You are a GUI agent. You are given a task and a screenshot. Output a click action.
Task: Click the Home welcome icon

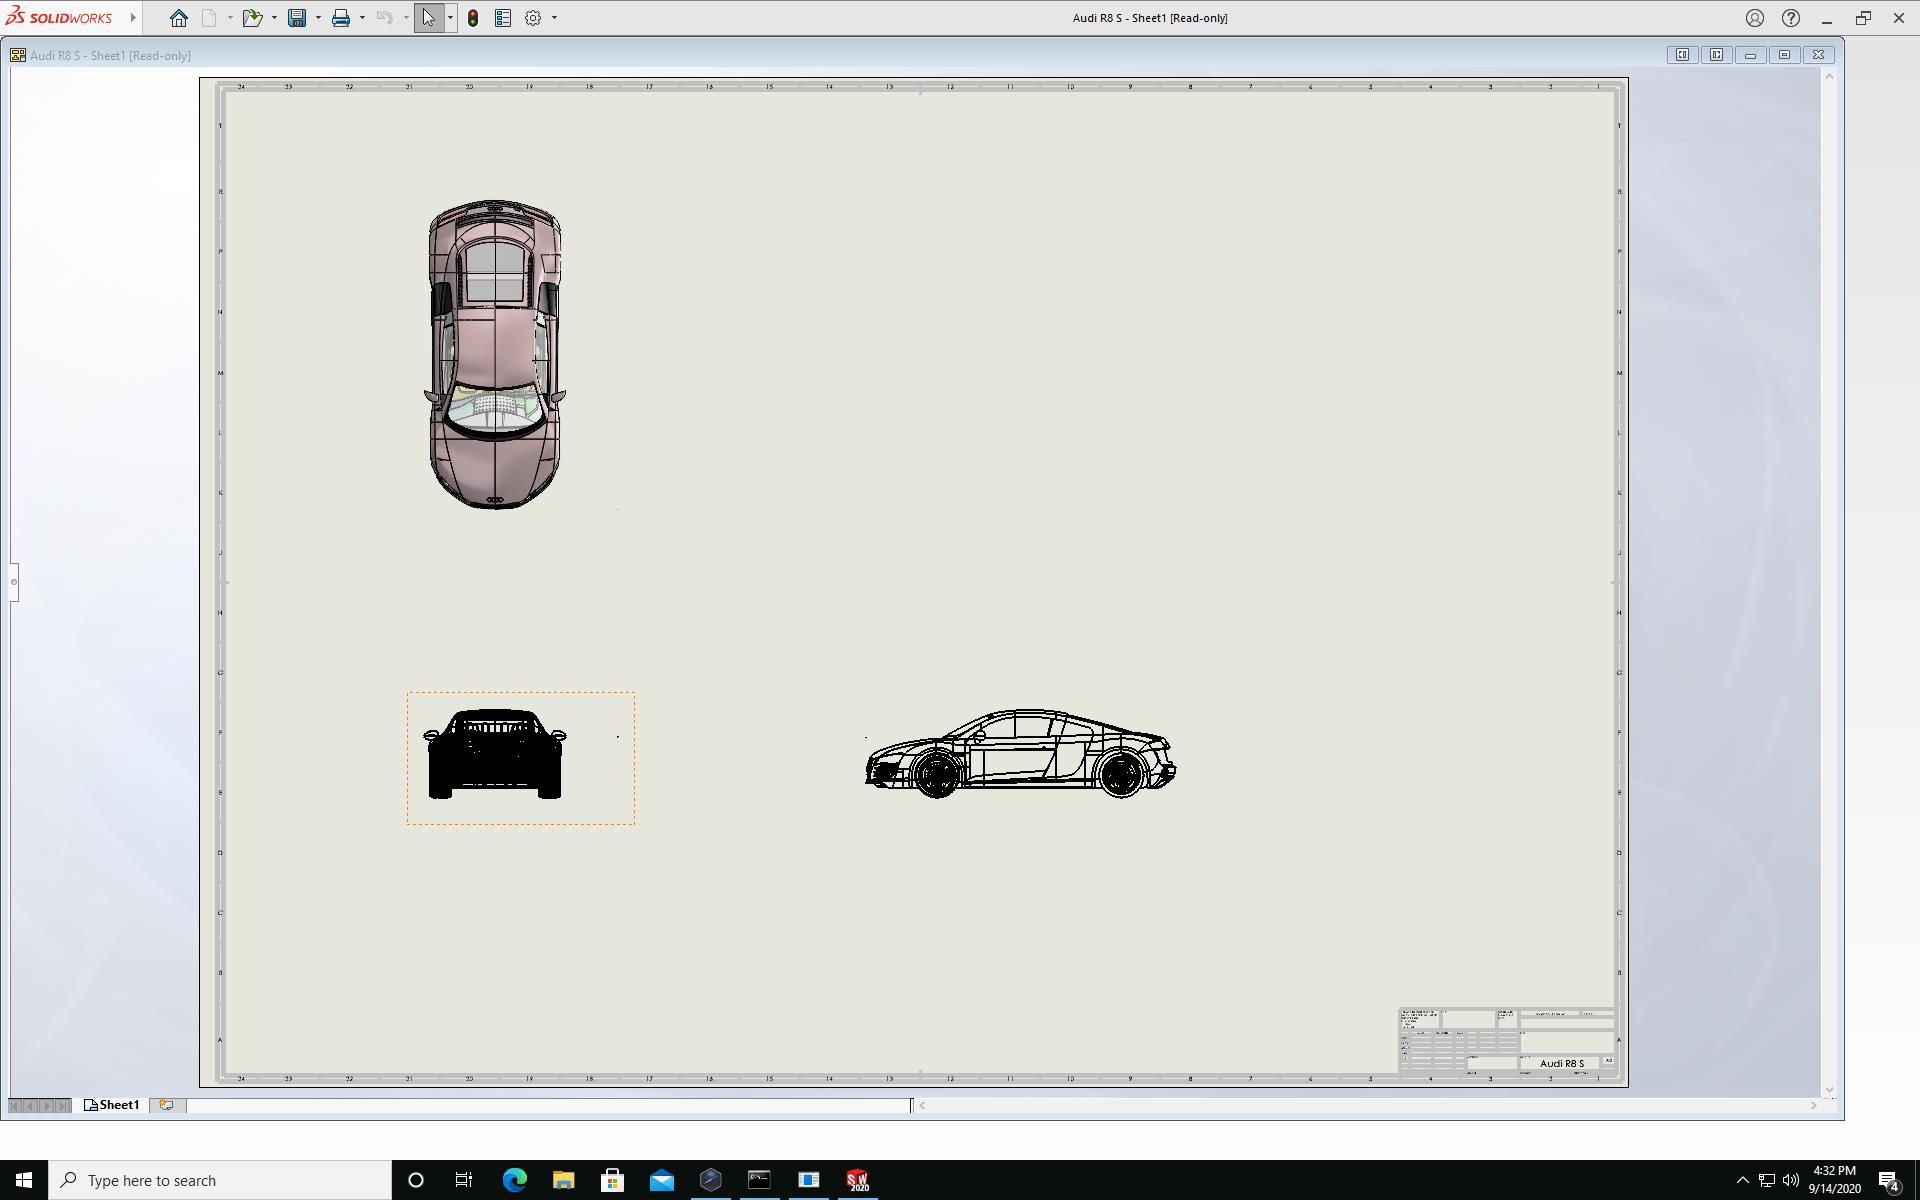click(178, 18)
